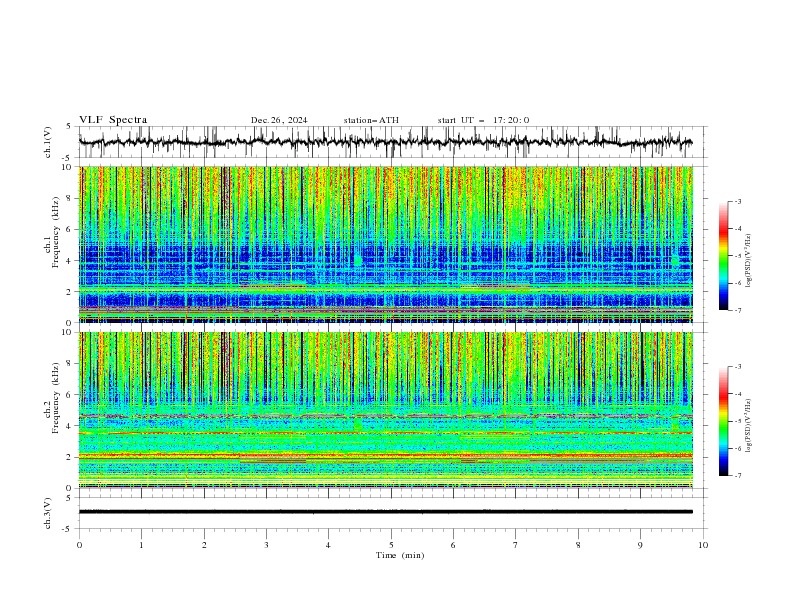Image resolution: width=792 pixels, height=612 pixels.
Task: Click the time axis tick label '5'
Action: [x=391, y=545]
